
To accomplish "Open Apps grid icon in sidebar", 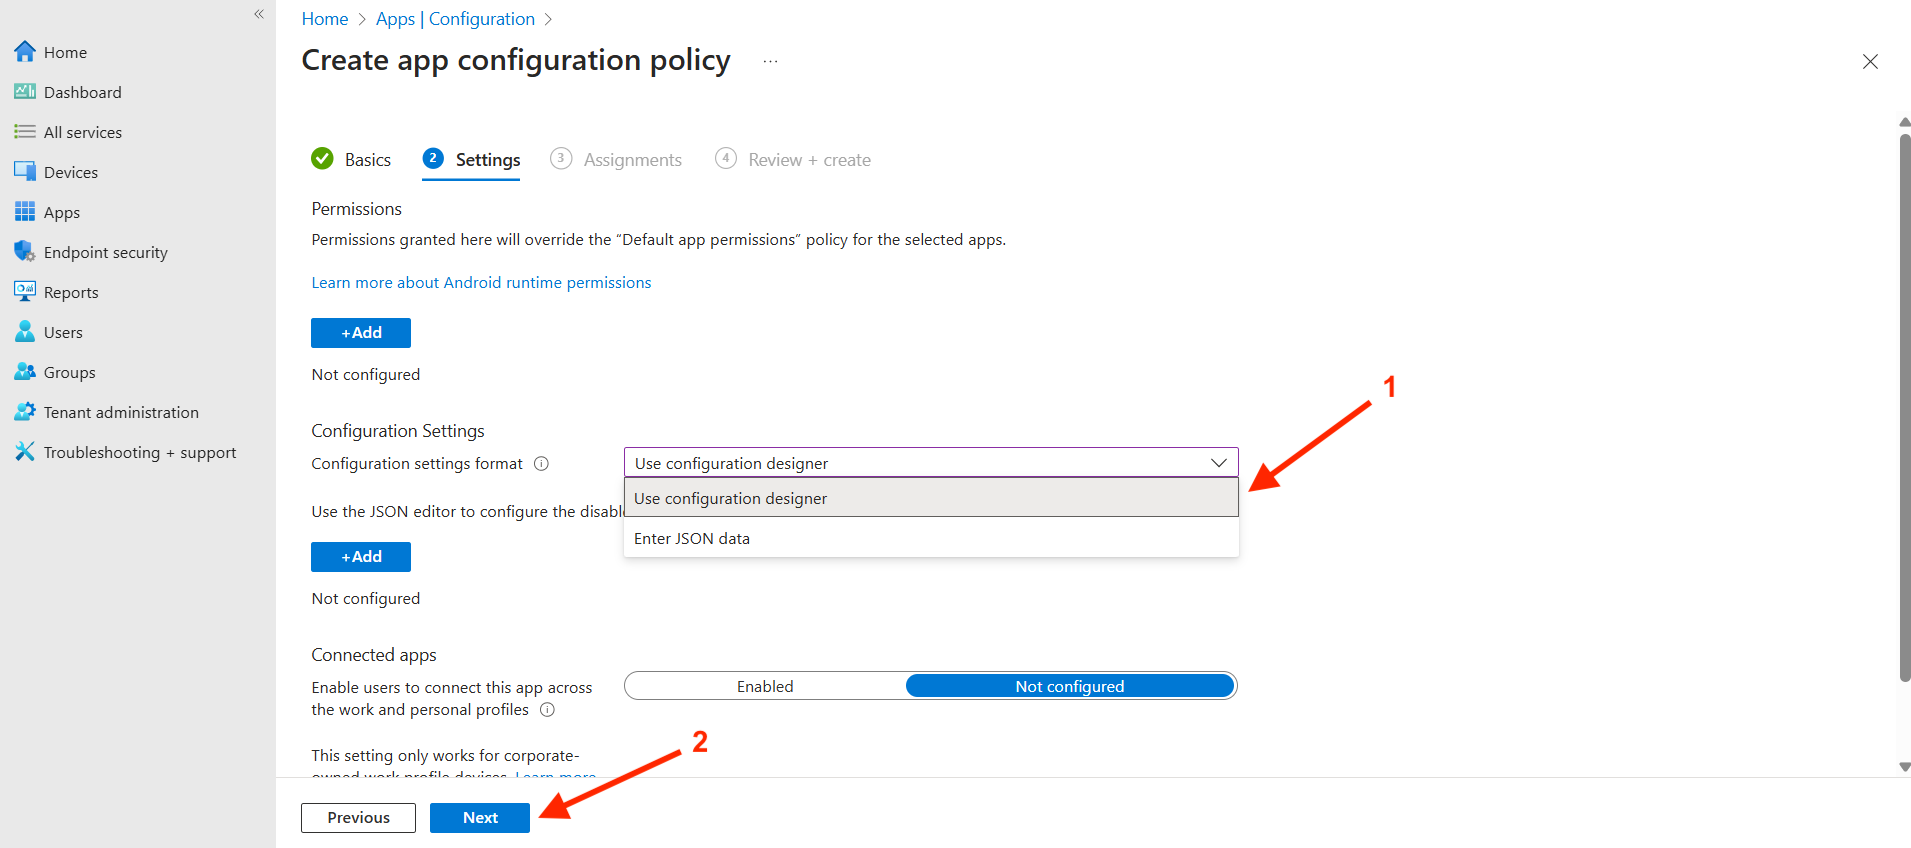I will tap(25, 212).
